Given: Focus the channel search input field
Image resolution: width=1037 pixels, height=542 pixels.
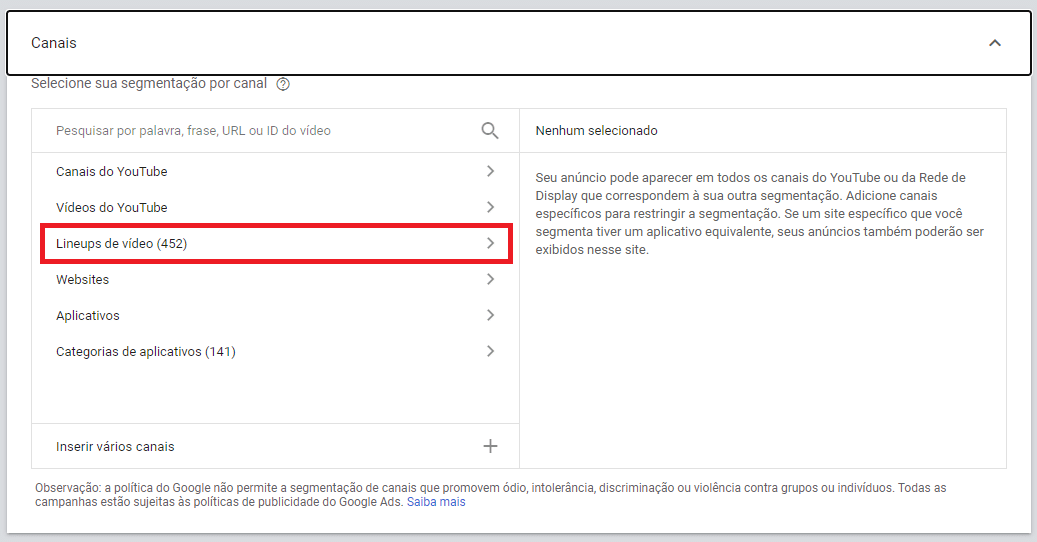Looking at the screenshot, I should [260, 131].
